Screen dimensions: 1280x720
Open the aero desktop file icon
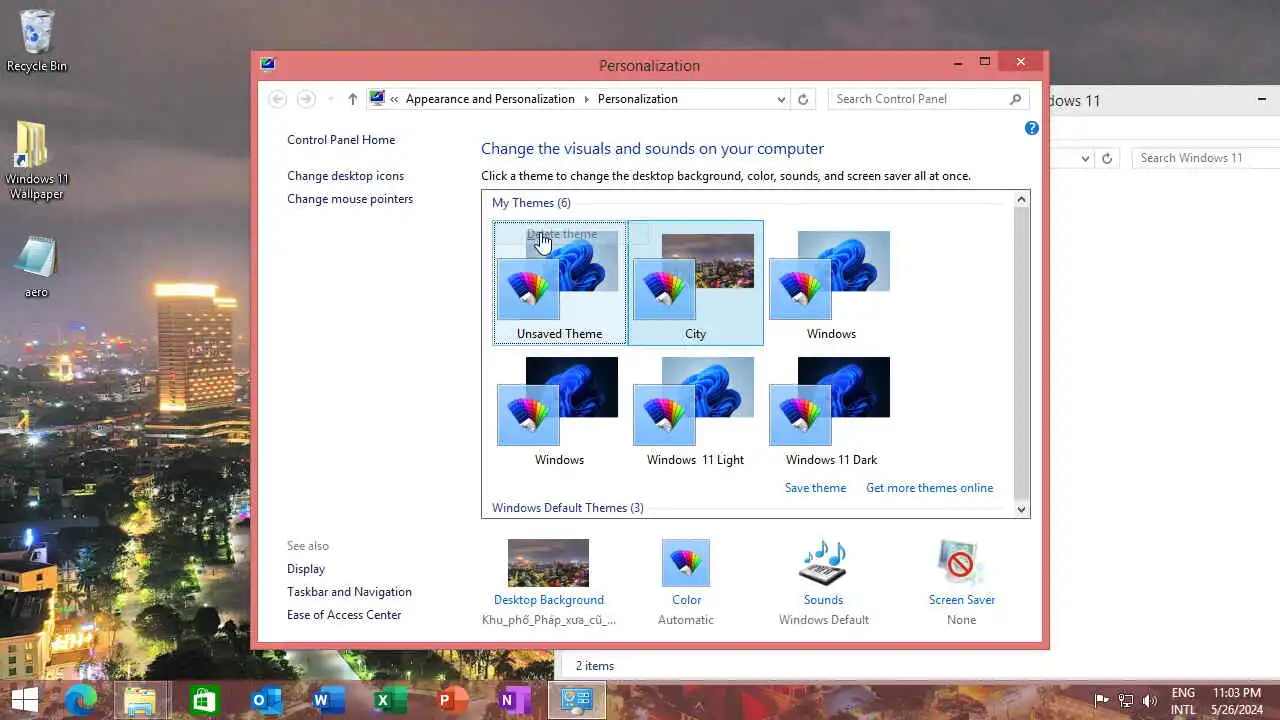click(37, 266)
